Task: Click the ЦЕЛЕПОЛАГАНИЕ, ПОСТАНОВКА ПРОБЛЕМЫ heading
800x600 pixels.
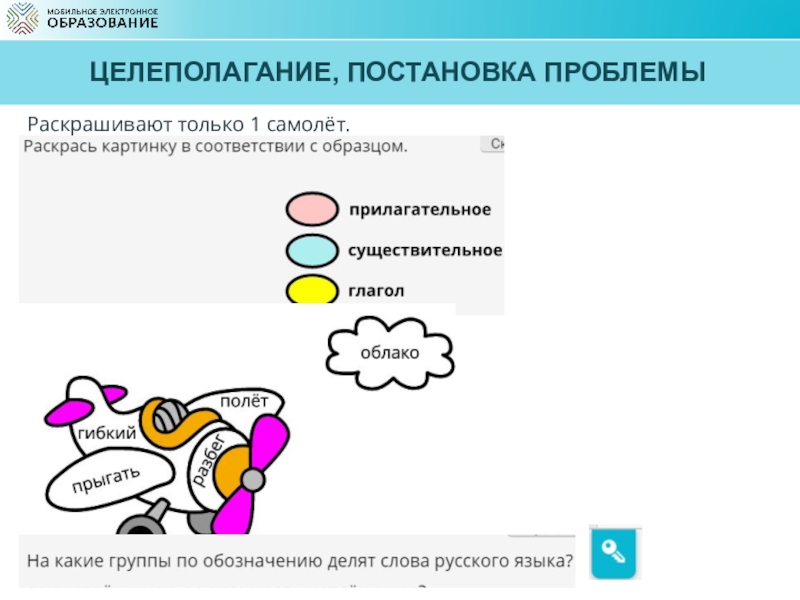Action: 397,73
